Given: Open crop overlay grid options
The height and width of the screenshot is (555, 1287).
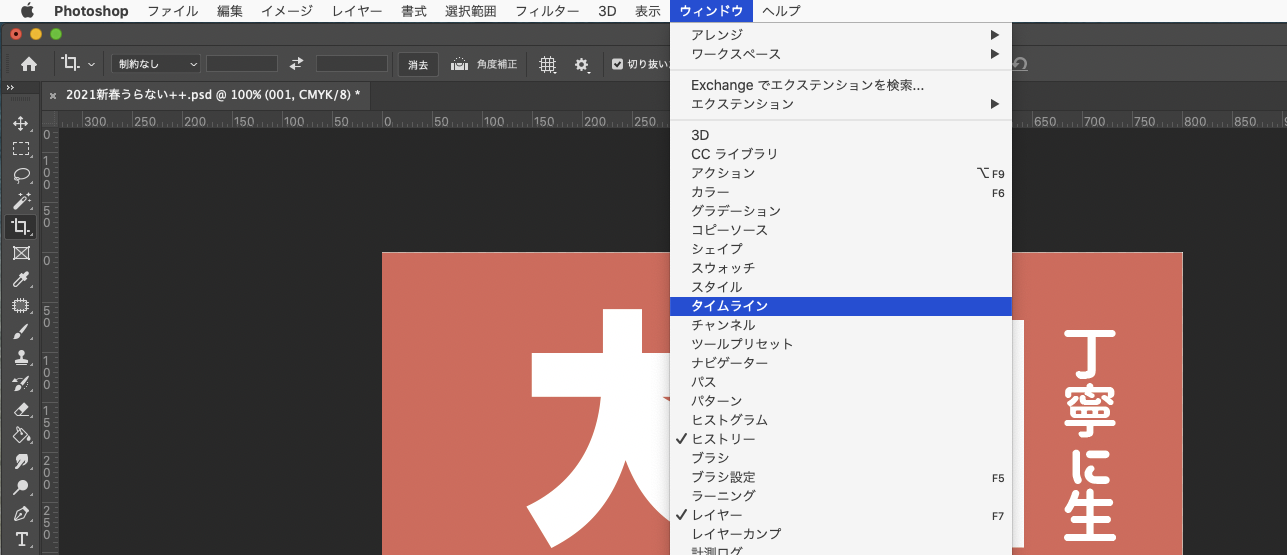Looking at the screenshot, I should point(547,64).
